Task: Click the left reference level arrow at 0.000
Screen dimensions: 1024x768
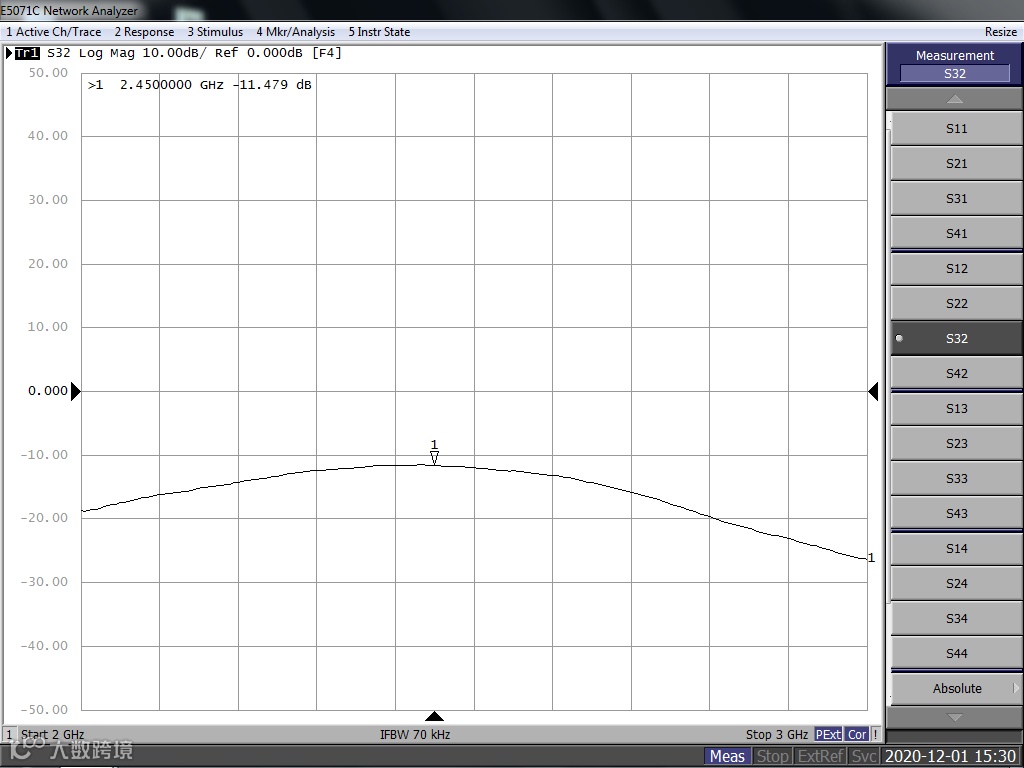Action: (76, 391)
